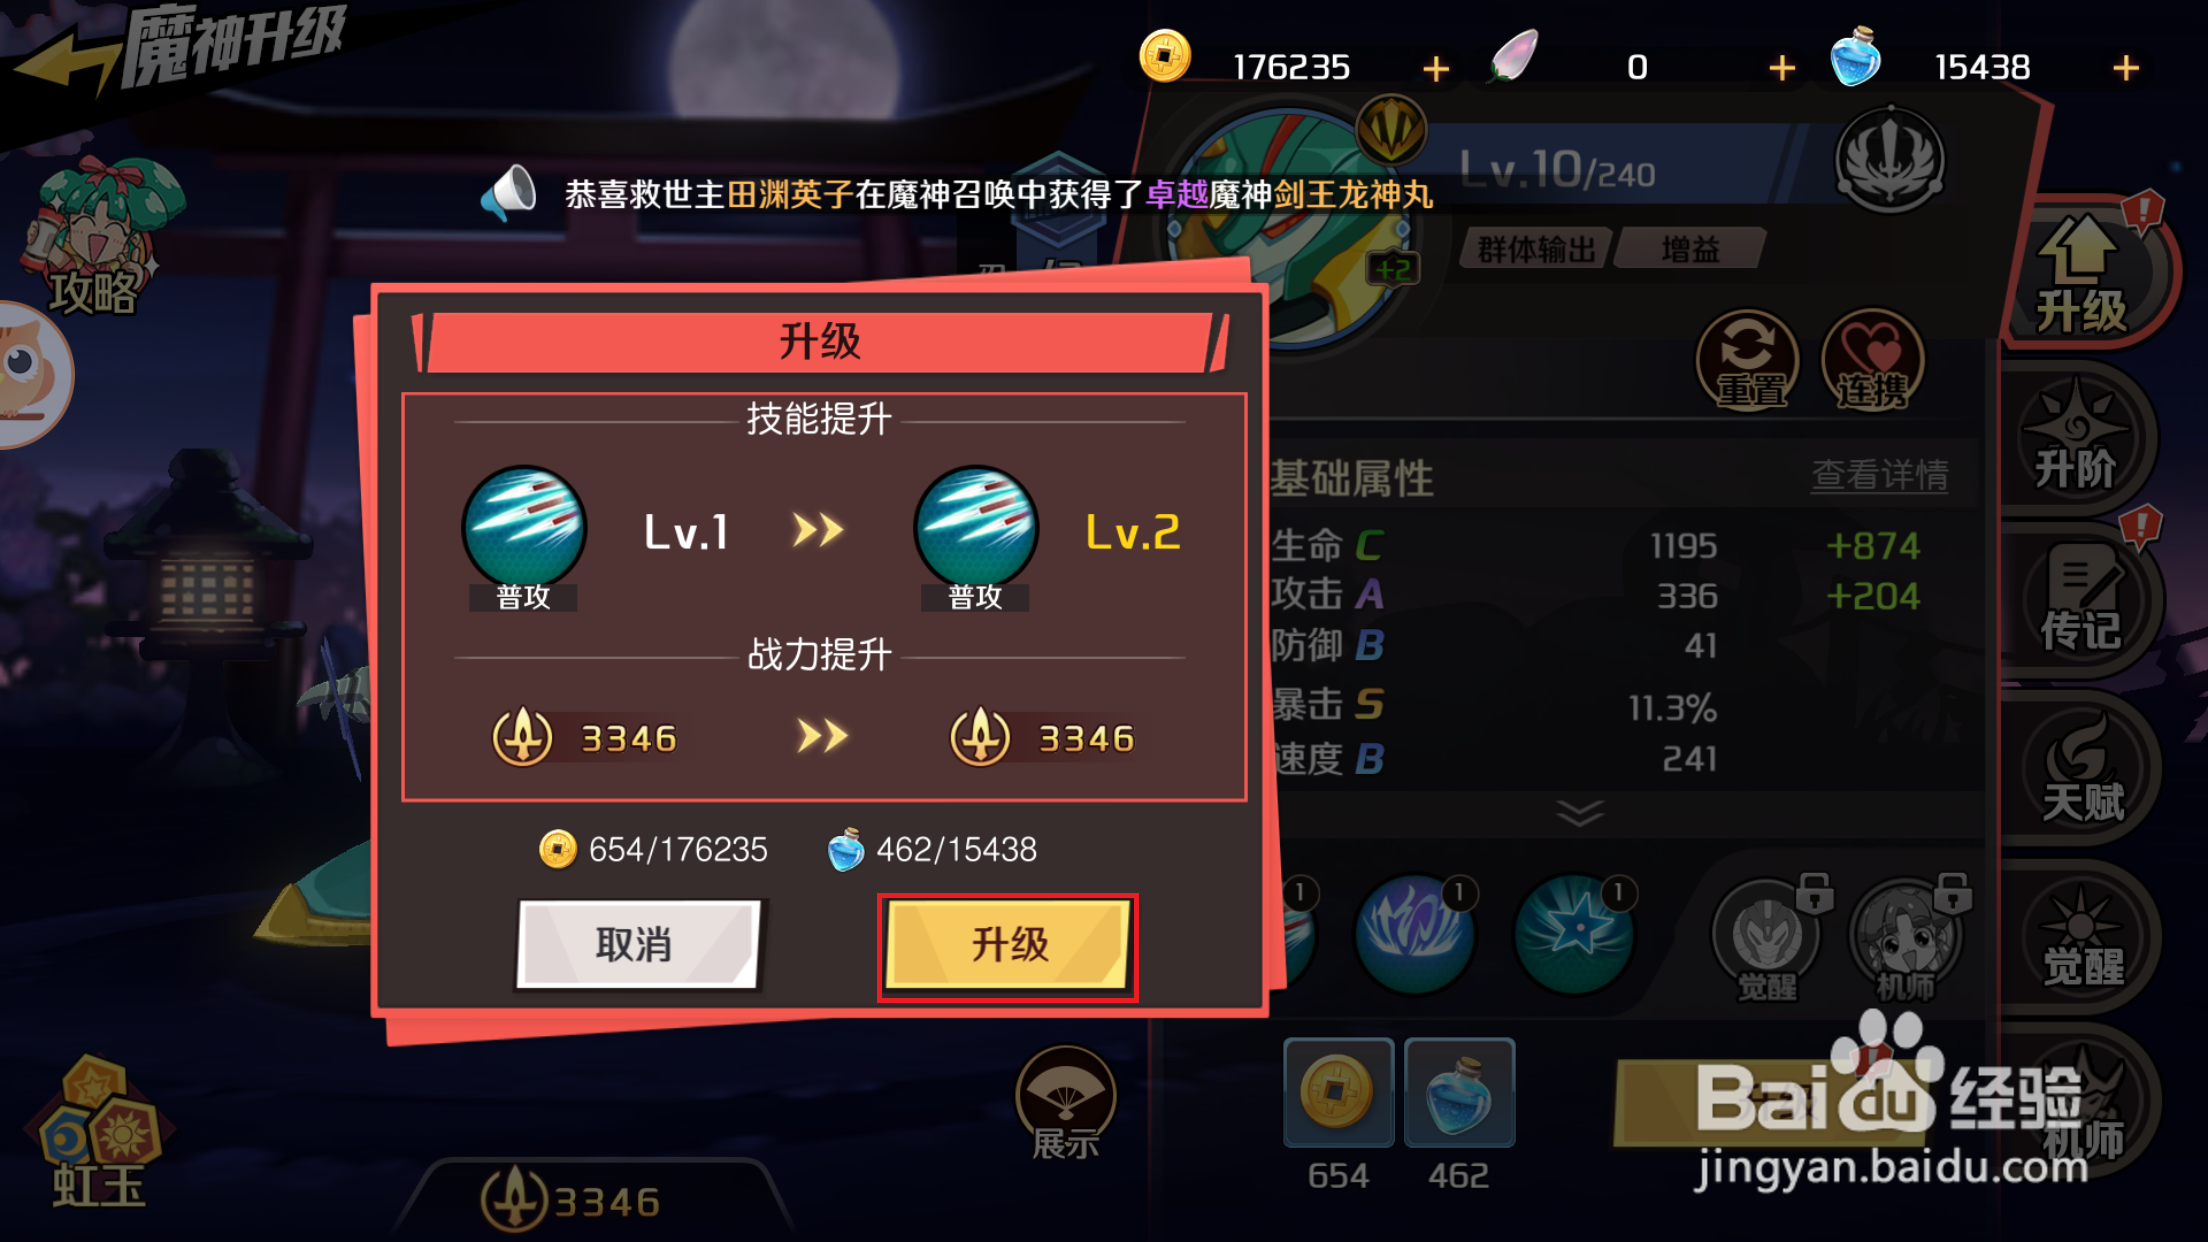Open the 天赋 talent tab
The width and height of the screenshot is (2208, 1242).
click(2082, 770)
